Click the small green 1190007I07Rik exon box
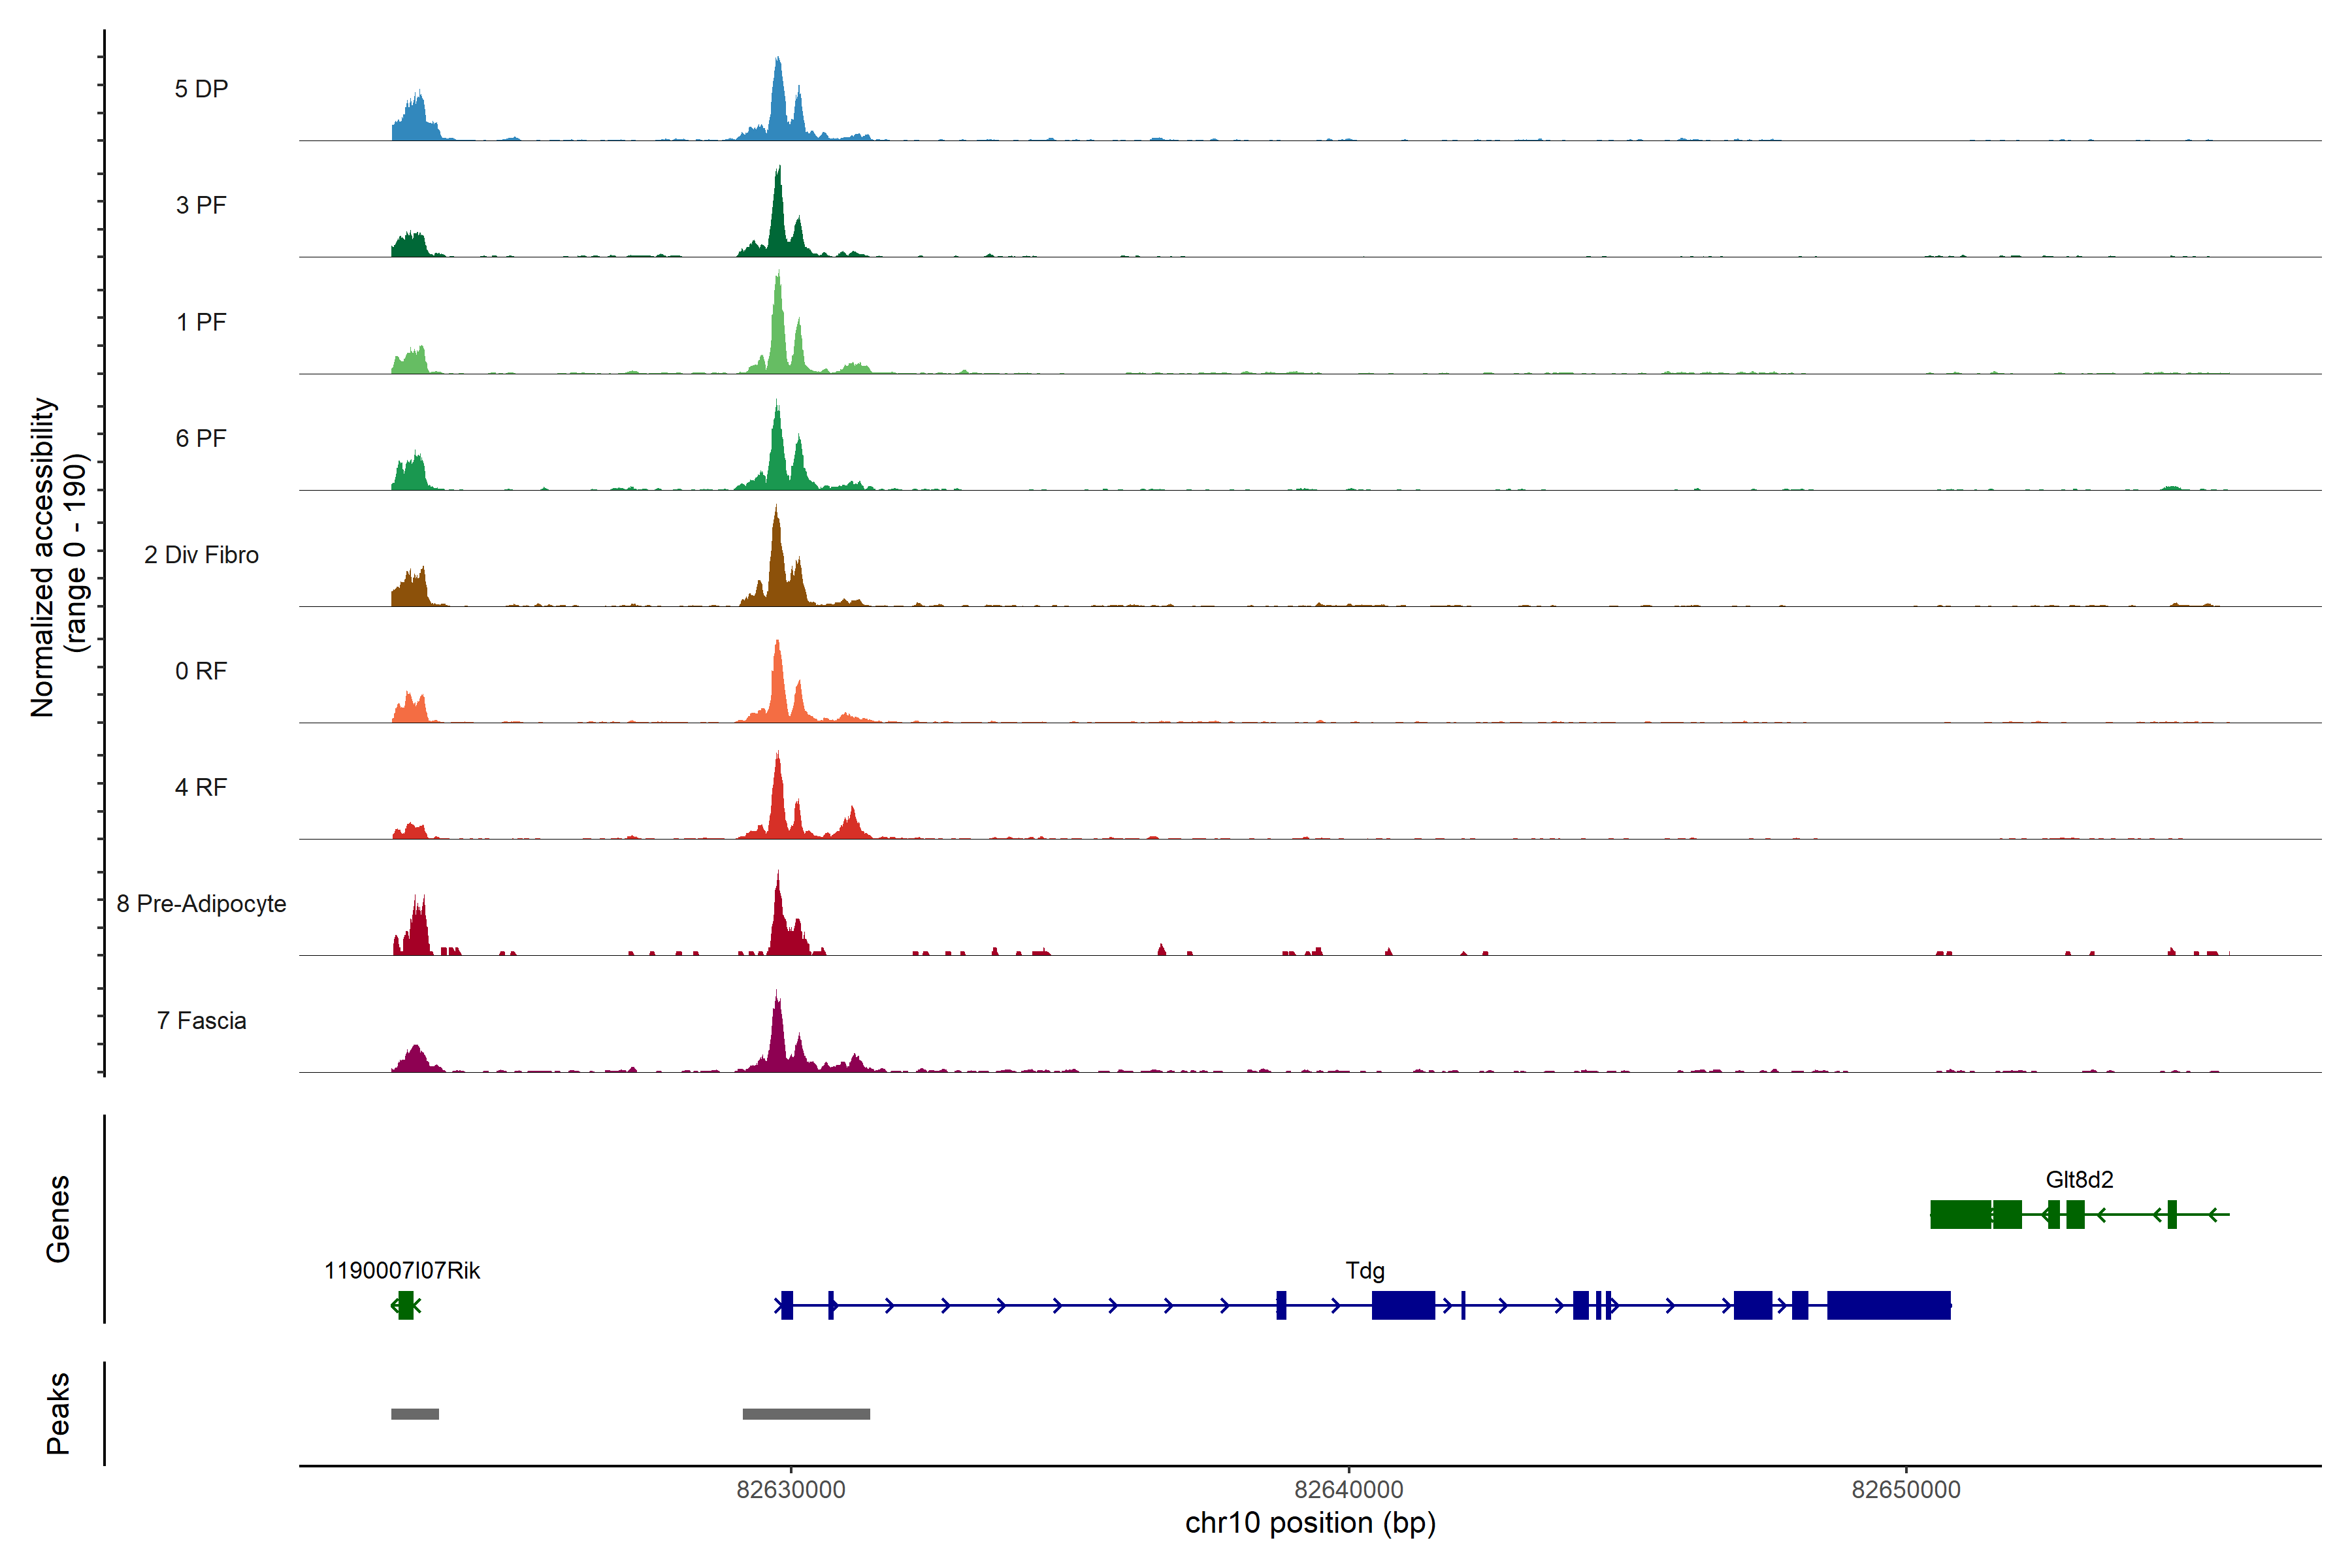 click(x=405, y=1305)
